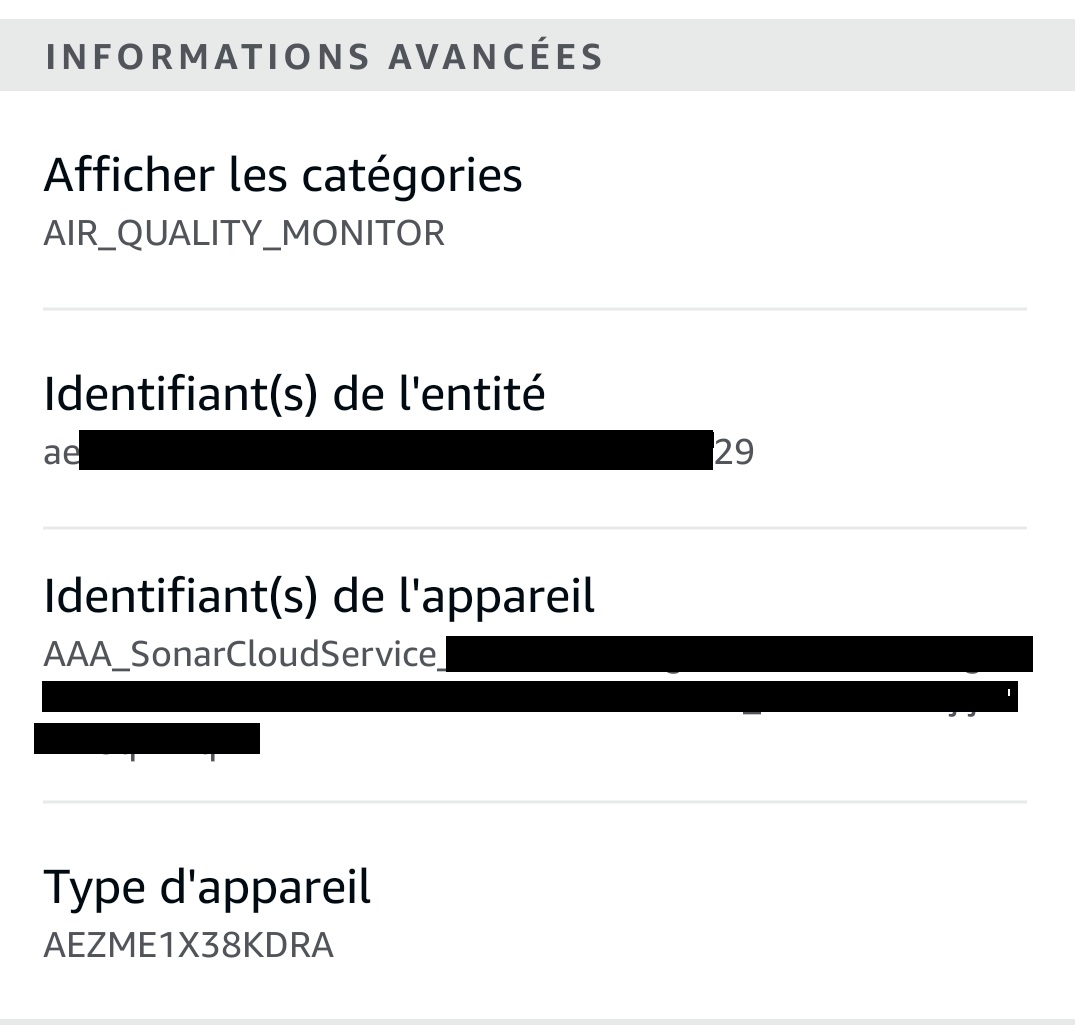Screen dimensions: 1075x1025
Task: Select the AEZME1X38KDRA device type value
Action: click(188, 945)
